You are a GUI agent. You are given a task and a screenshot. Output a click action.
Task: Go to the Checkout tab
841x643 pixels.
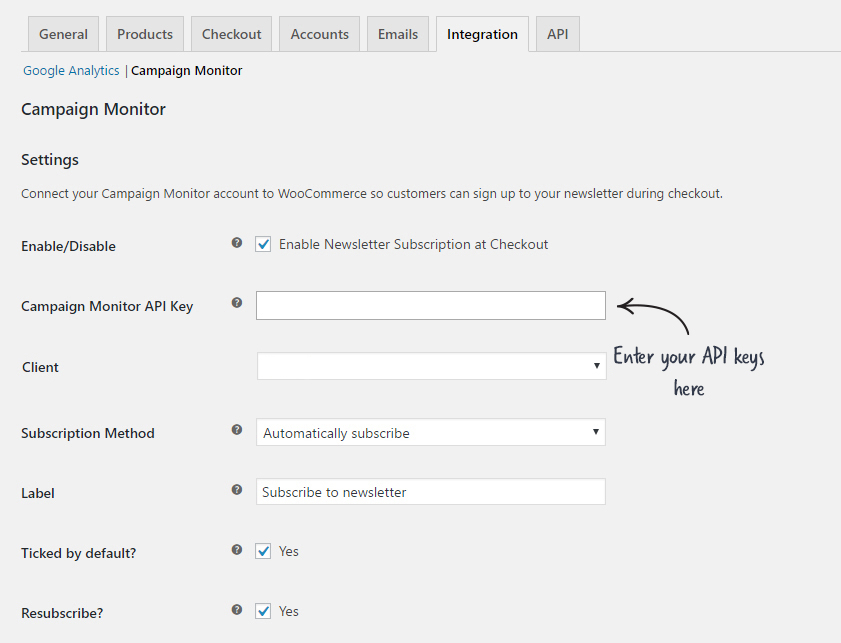pos(231,34)
